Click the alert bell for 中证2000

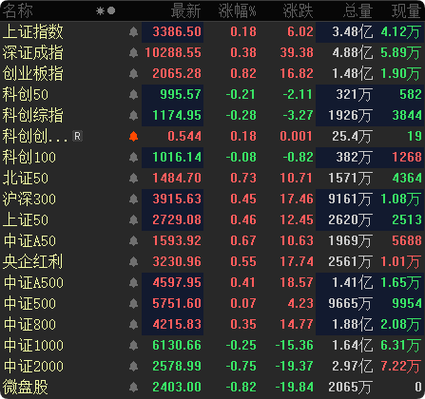(133, 366)
